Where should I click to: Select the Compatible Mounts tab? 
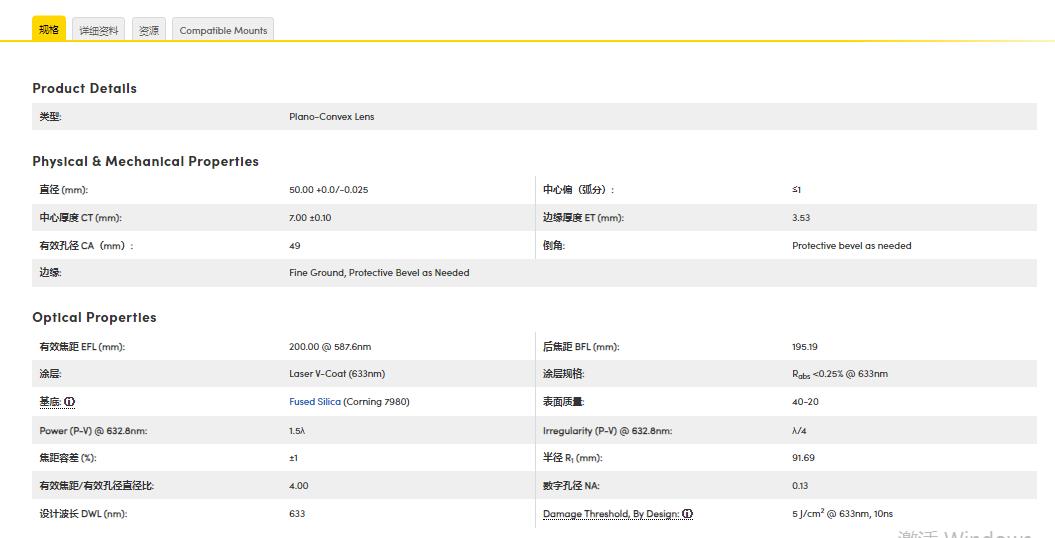pyautogui.click(x=223, y=30)
